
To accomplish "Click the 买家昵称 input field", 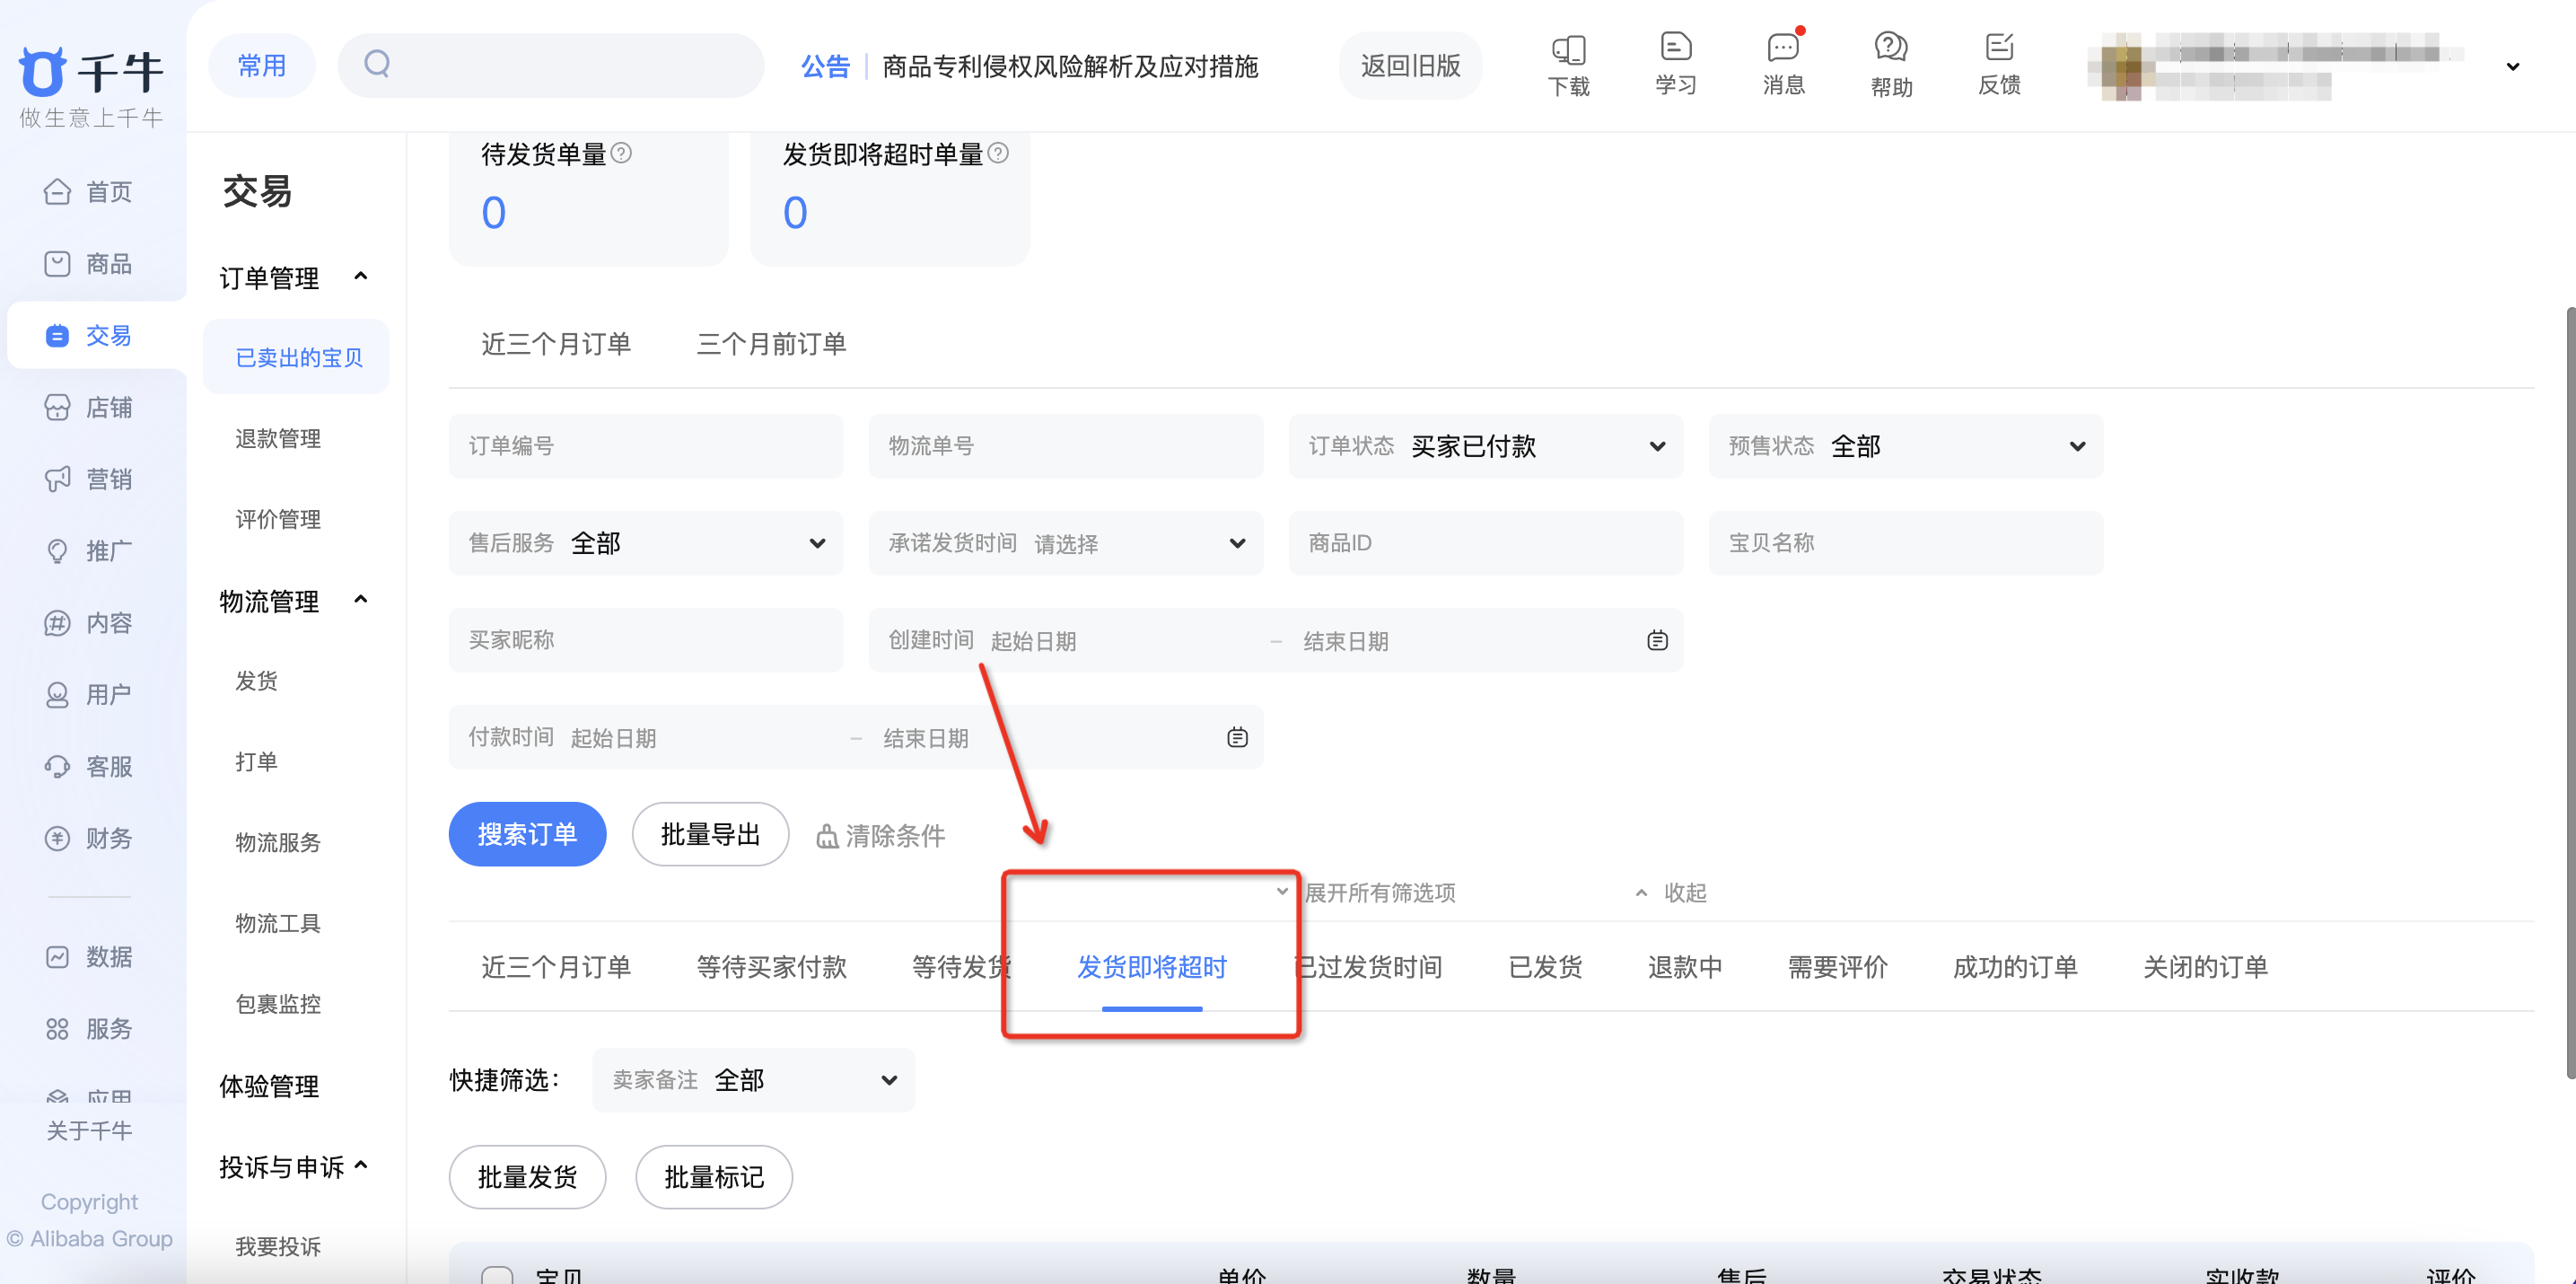I will pyautogui.click(x=646, y=640).
